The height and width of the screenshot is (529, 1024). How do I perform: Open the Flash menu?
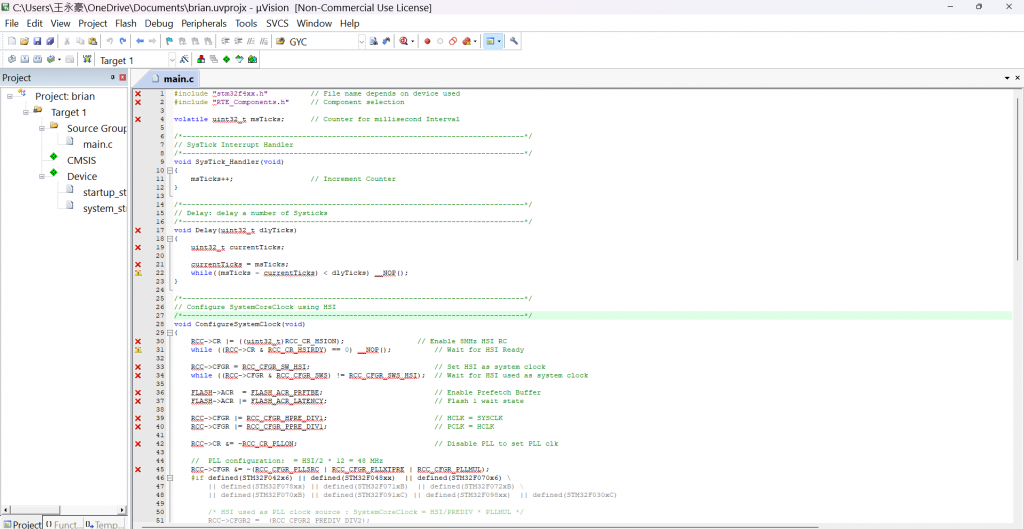126,24
